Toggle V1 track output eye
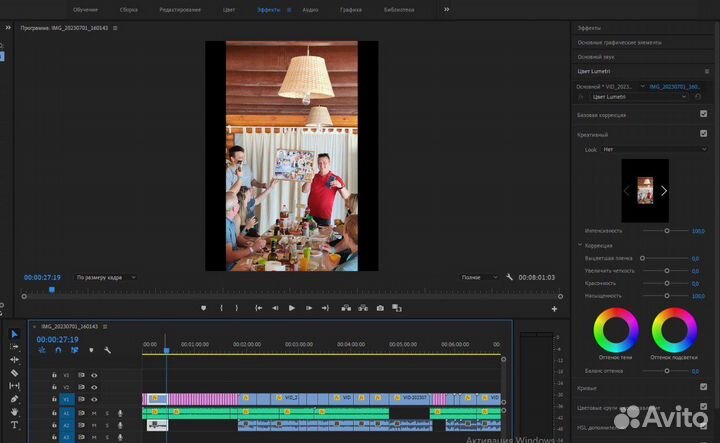Image resolution: width=720 pixels, height=443 pixels. tap(95, 399)
